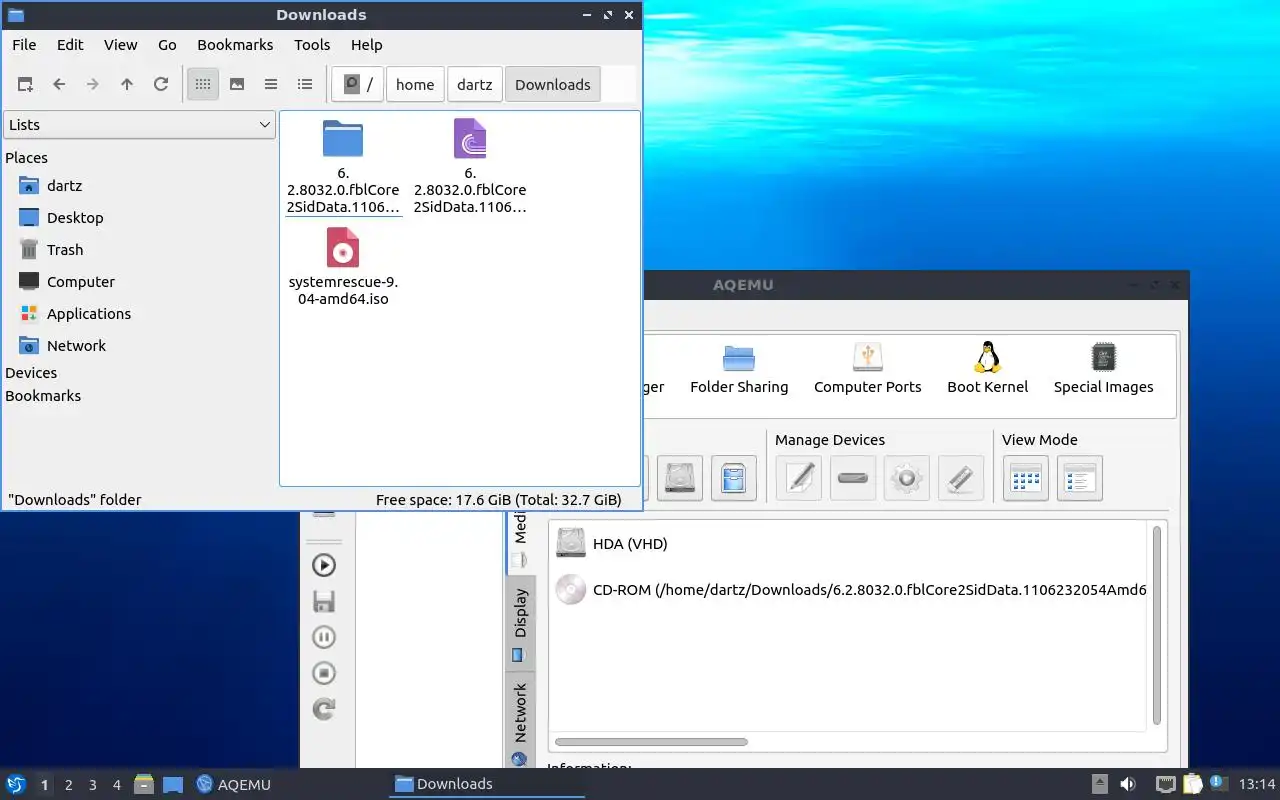Pause the virtual machine

(324, 637)
